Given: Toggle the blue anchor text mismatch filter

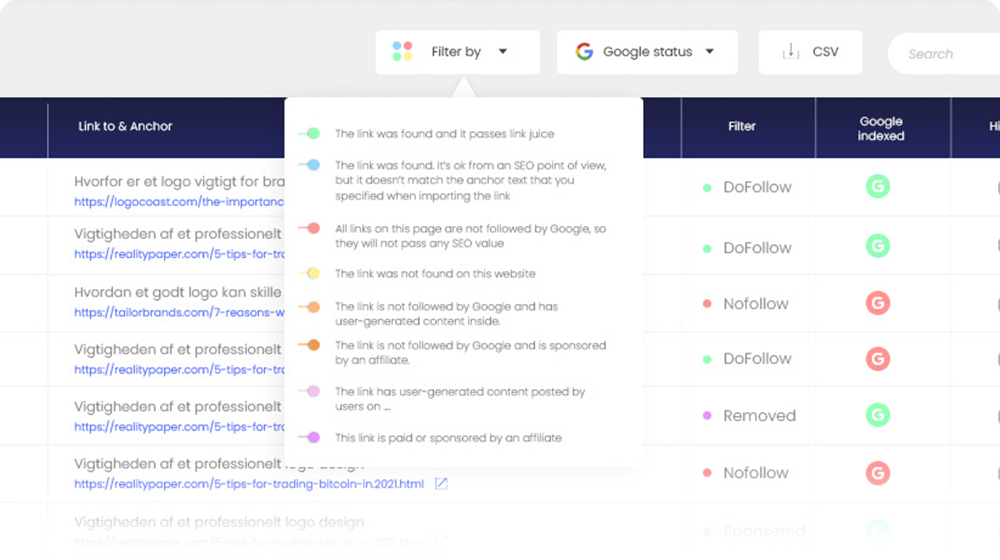Looking at the screenshot, I should click(309, 165).
